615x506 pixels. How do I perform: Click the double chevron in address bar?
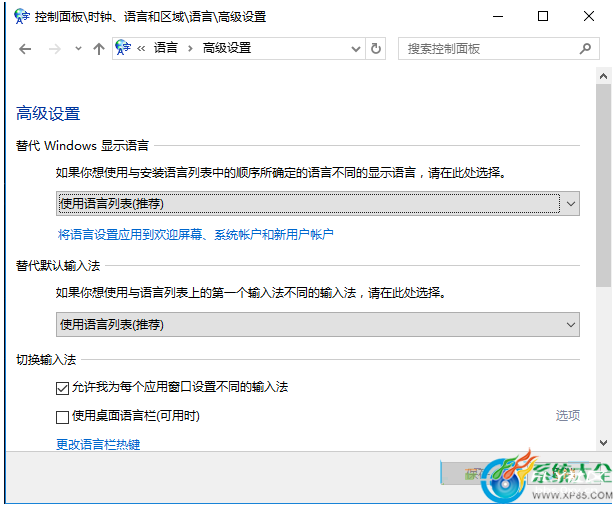[x=141, y=49]
